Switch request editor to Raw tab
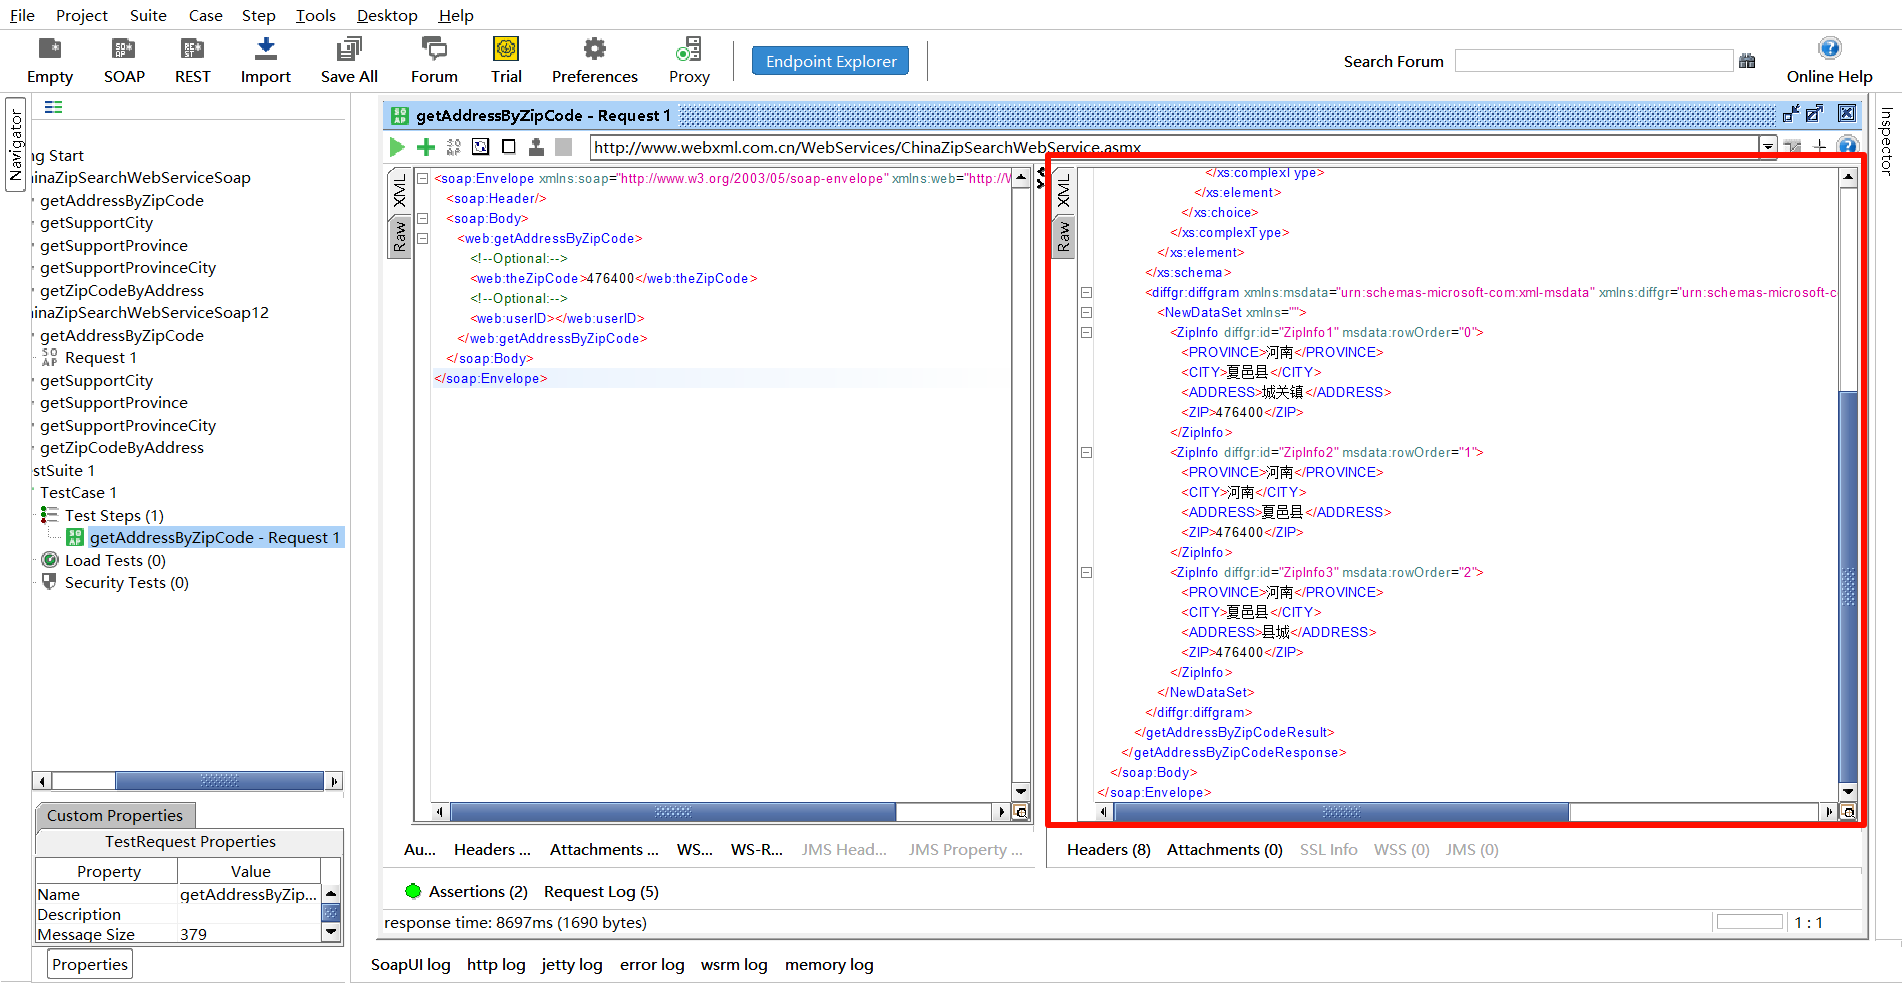Viewport: 1902px width, 983px height. pyautogui.click(x=399, y=237)
